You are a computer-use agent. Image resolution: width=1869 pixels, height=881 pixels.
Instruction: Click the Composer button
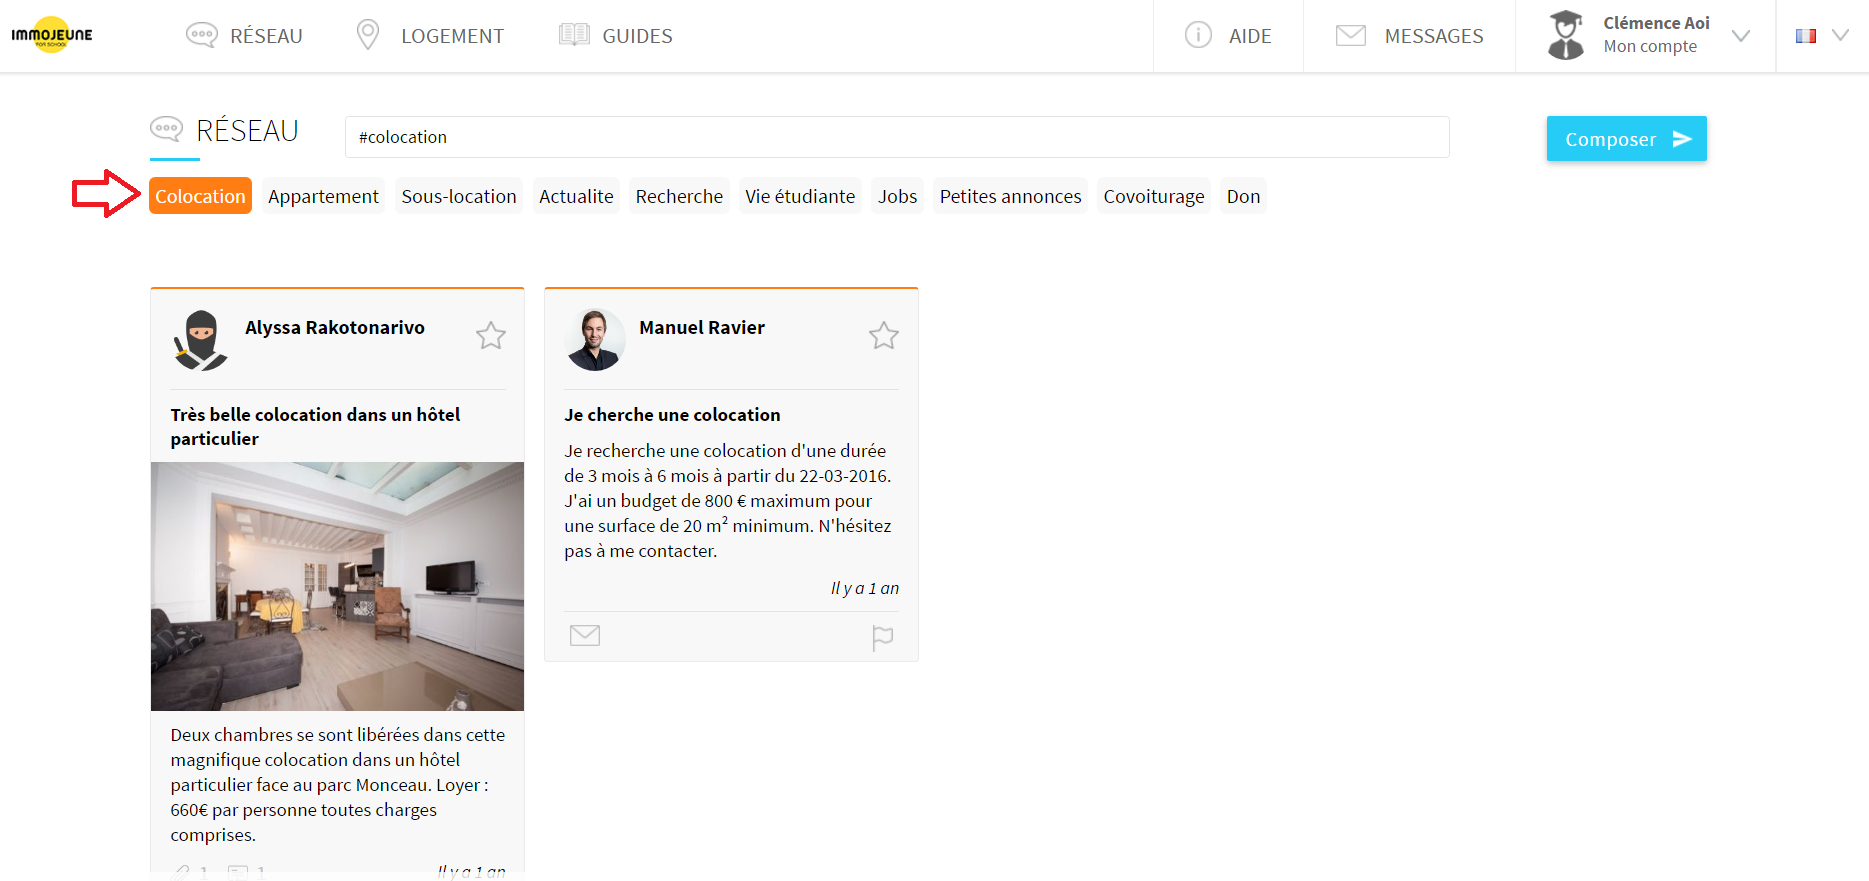click(x=1627, y=139)
